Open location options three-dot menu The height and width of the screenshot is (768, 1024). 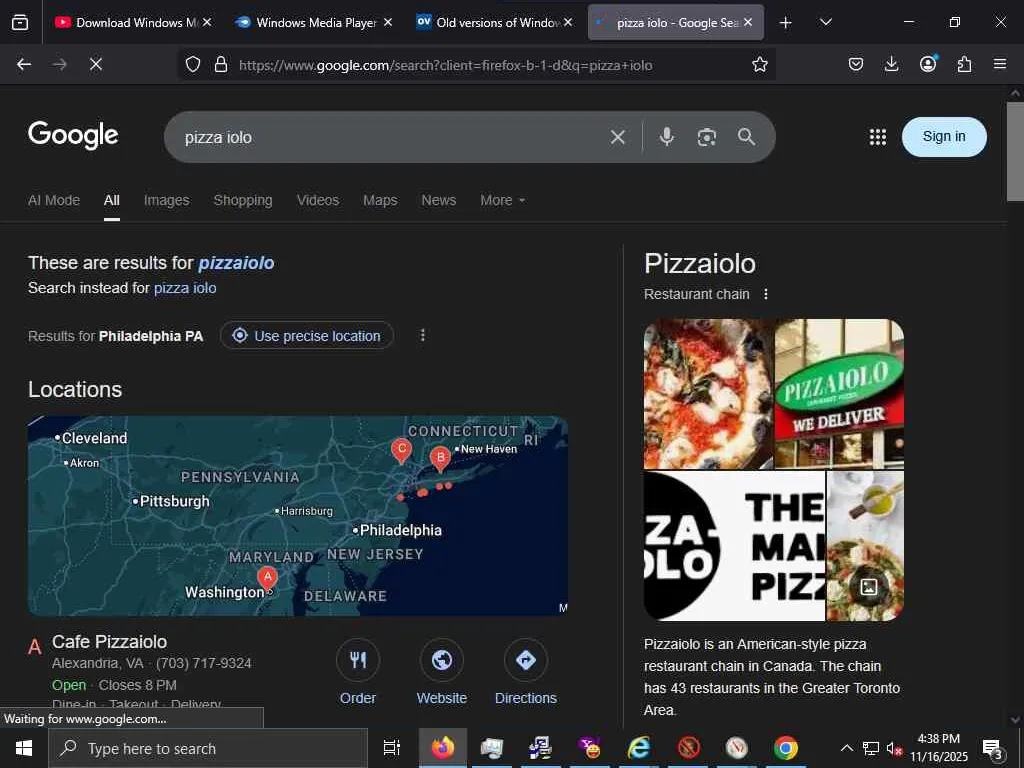tap(423, 335)
